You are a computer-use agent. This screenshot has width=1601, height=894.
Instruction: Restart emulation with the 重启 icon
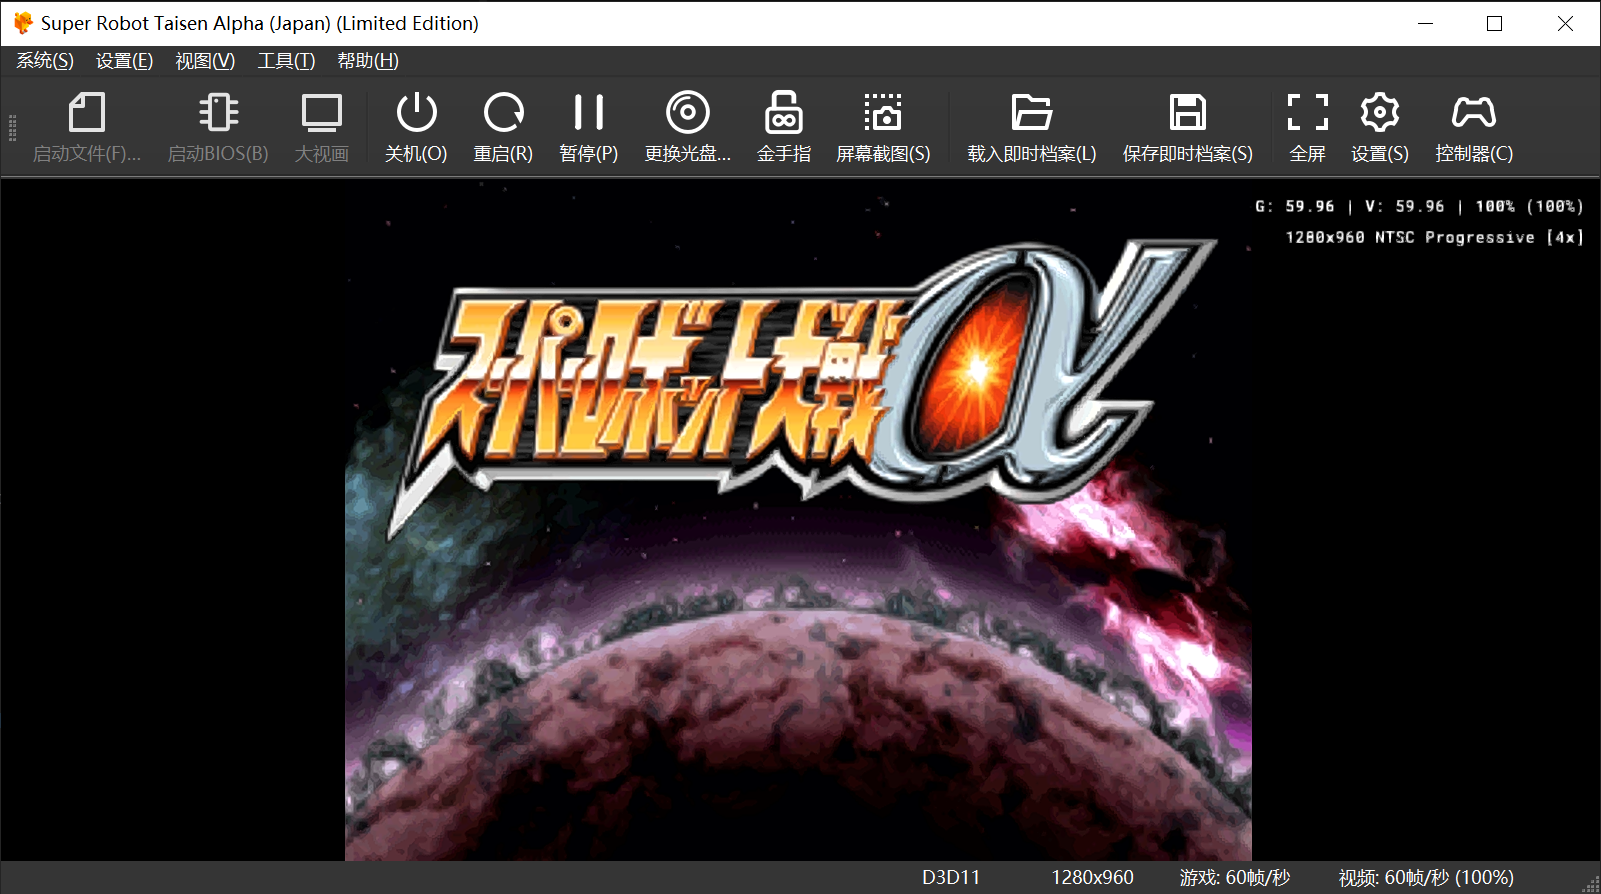(503, 113)
